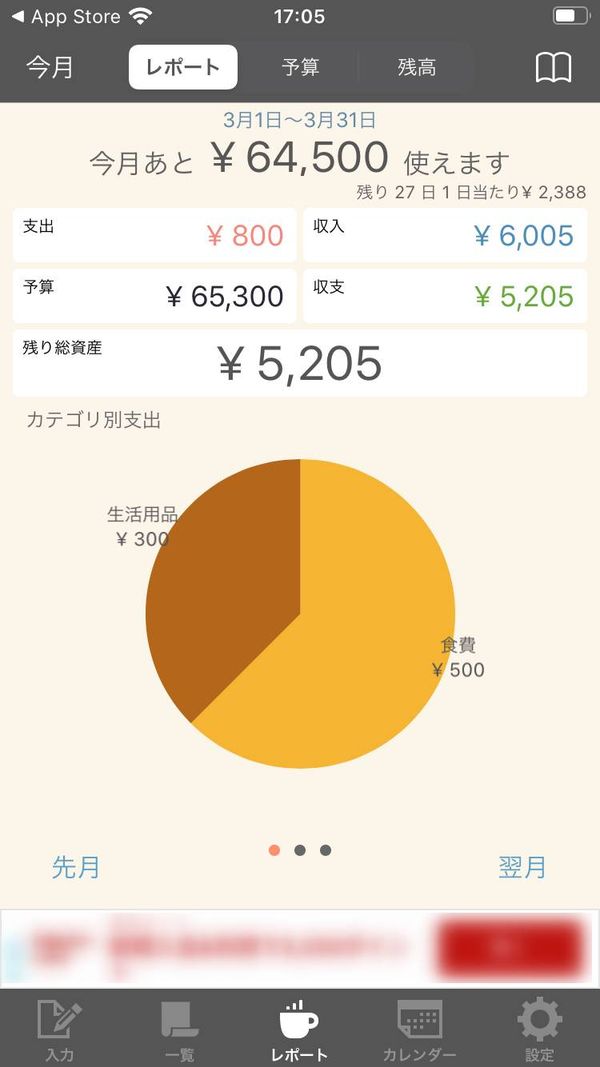Viewport: 600px width, 1067px height.
Task: Tap 今月 in the header
Action: pyautogui.click(x=50, y=67)
